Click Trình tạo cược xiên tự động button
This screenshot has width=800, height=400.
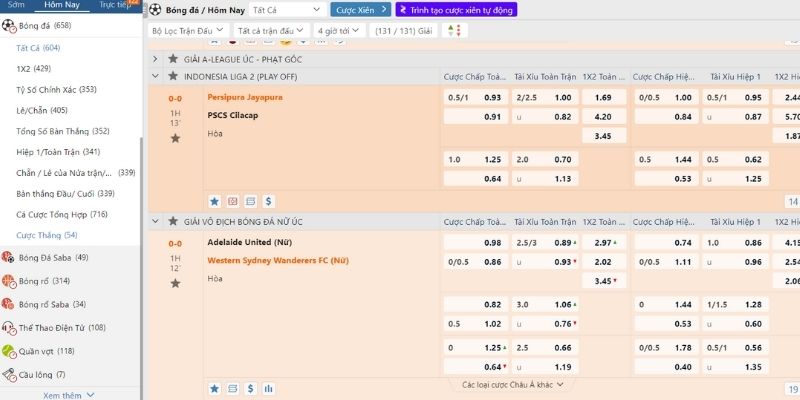tap(456, 10)
